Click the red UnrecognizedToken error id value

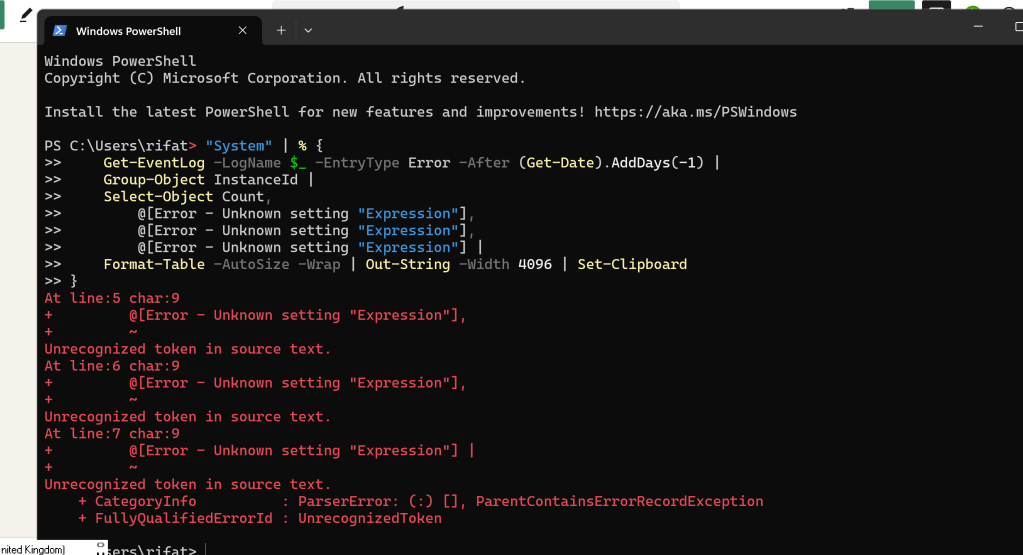click(x=370, y=518)
